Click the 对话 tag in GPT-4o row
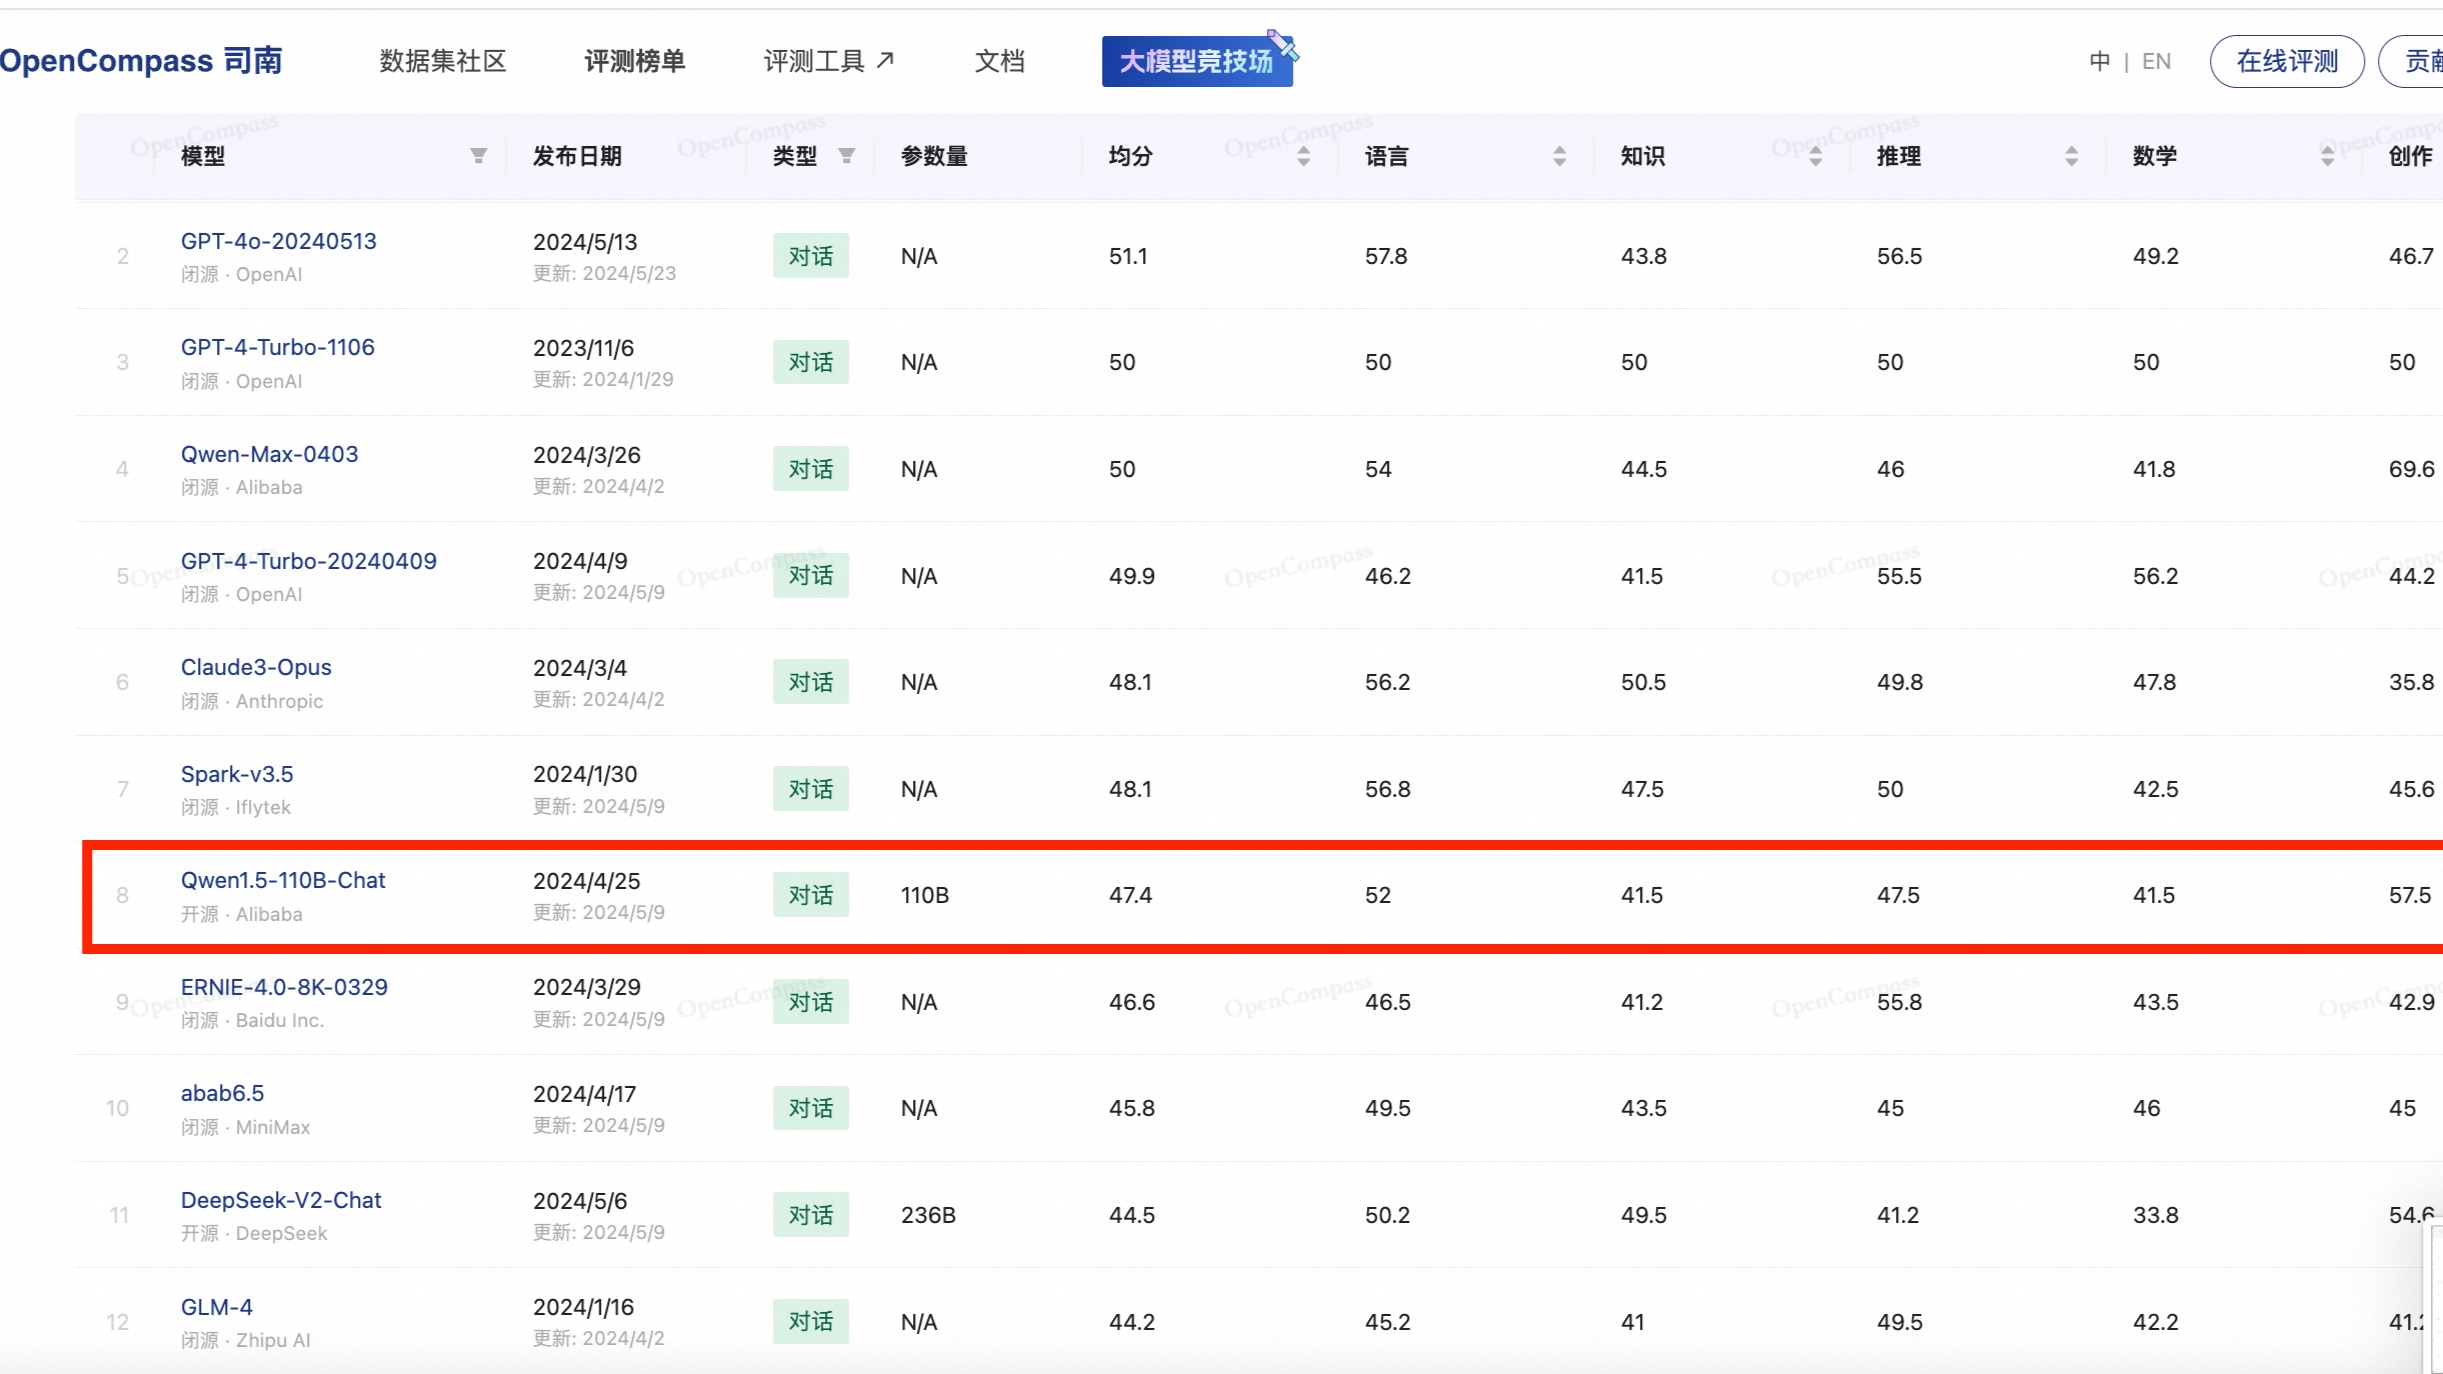Image resolution: width=2443 pixels, height=1374 pixels. coord(811,256)
